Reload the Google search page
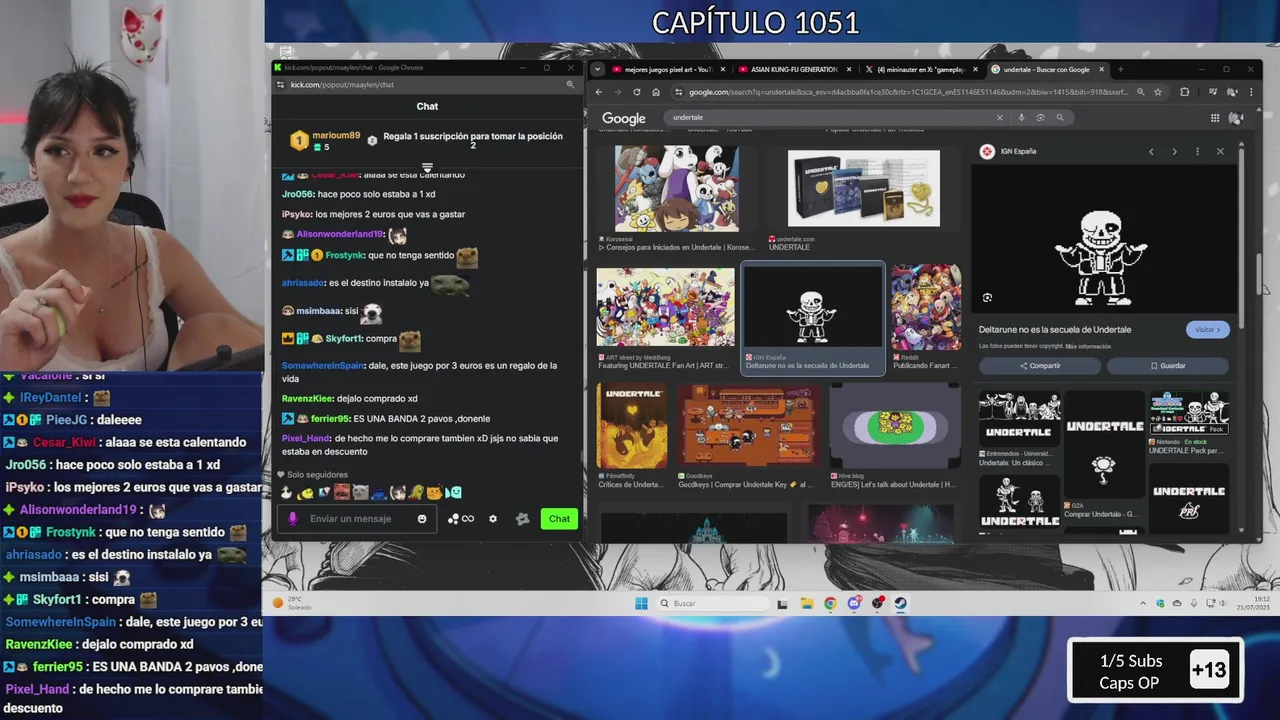The image size is (1280, 720). (636, 92)
